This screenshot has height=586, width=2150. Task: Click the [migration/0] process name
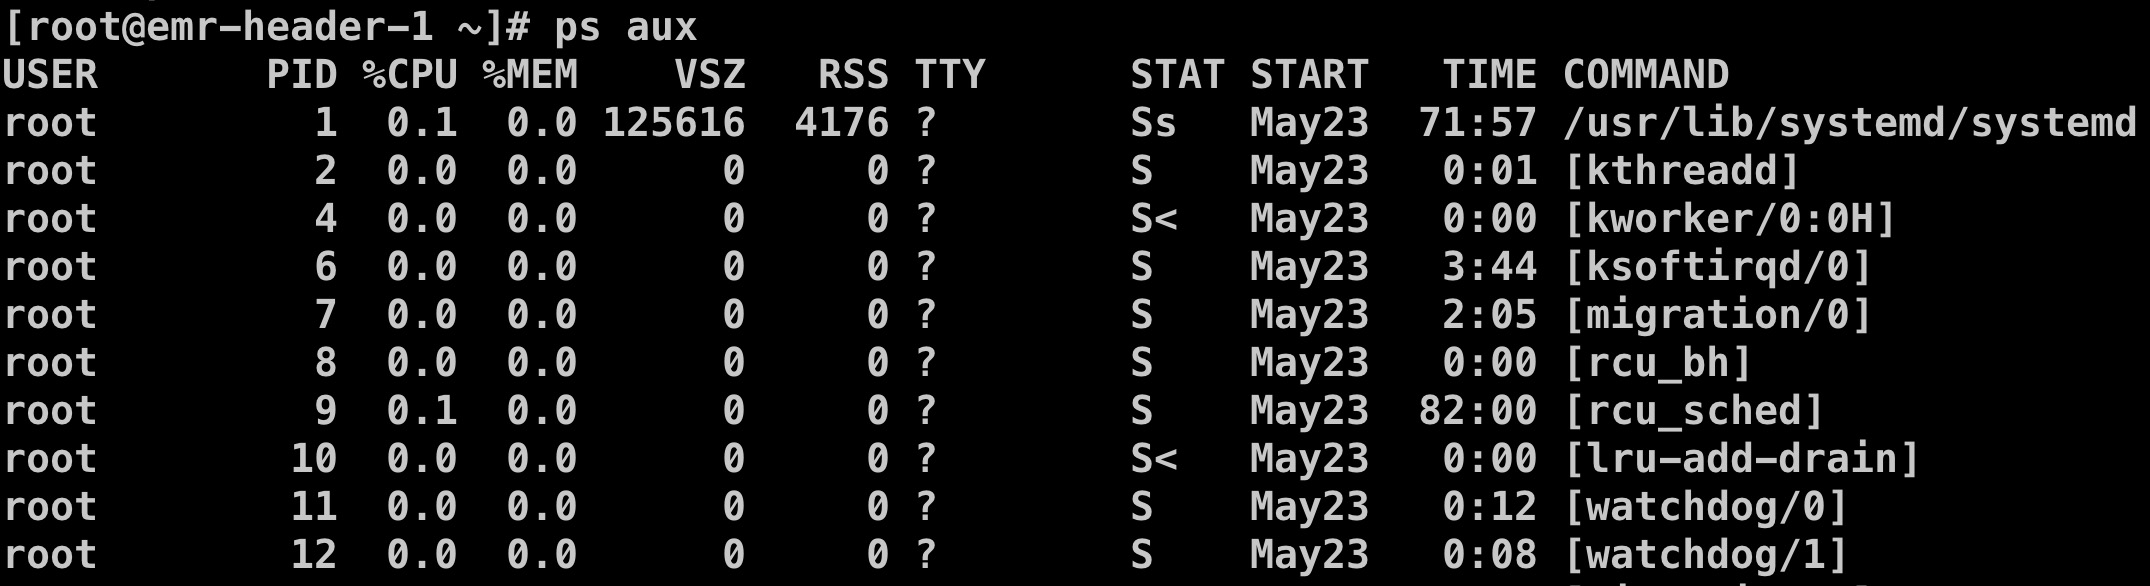click(1717, 315)
